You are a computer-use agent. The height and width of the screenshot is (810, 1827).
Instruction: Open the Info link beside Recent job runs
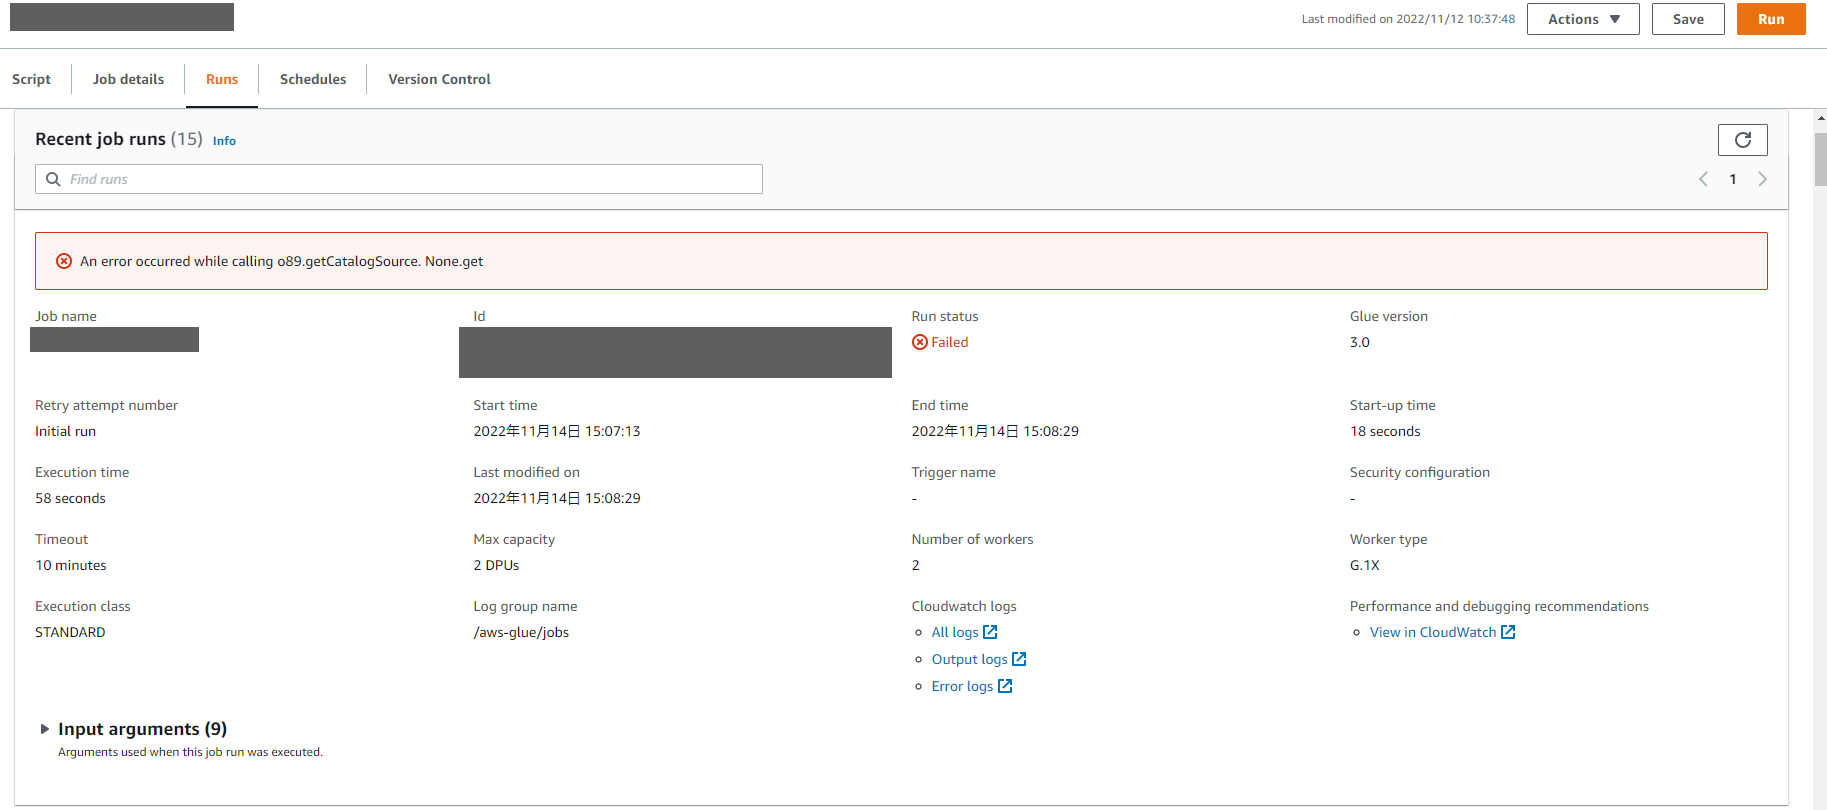coord(224,141)
